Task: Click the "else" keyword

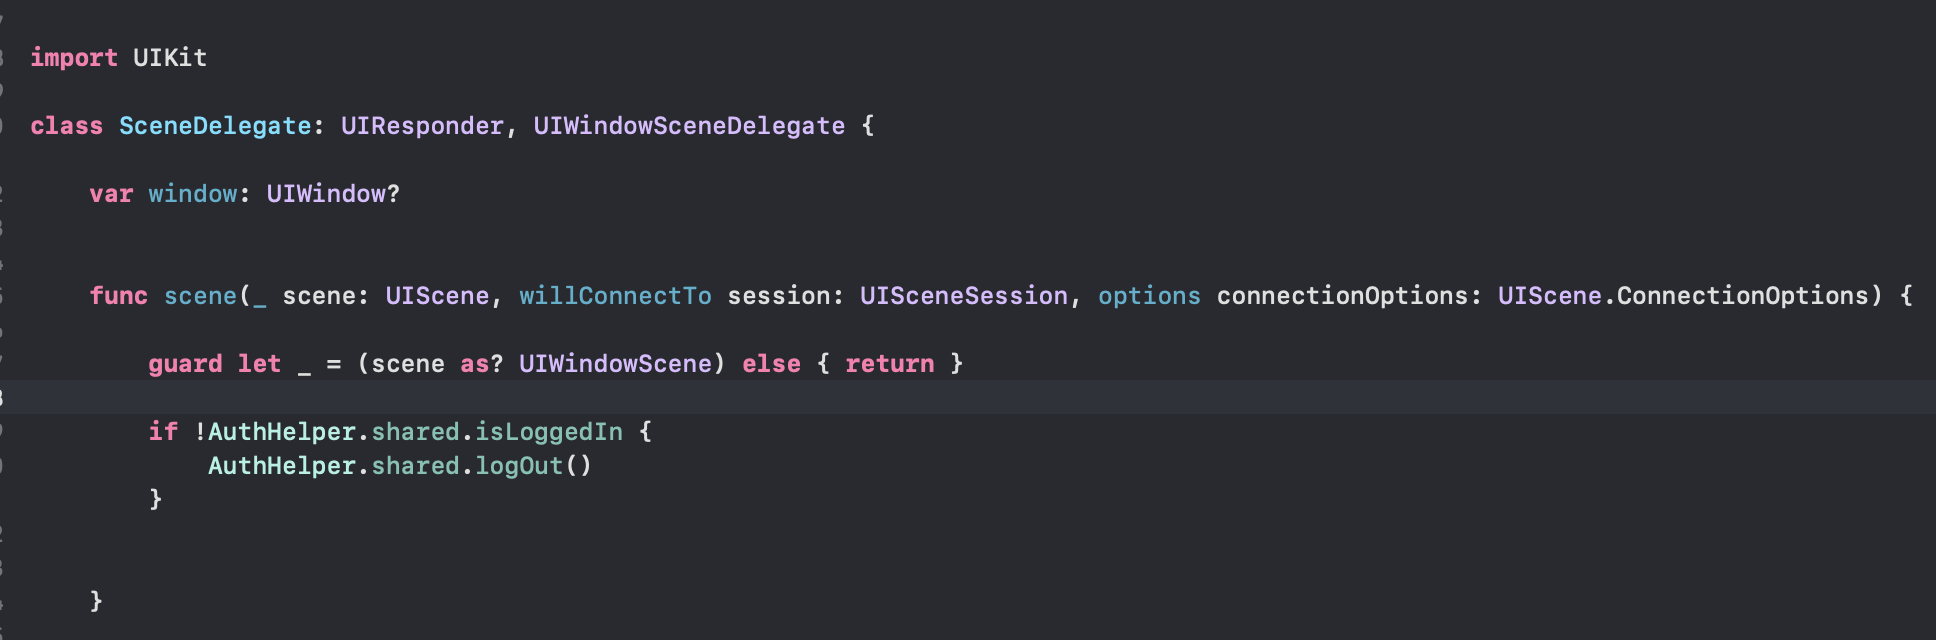Action: coord(771,364)
